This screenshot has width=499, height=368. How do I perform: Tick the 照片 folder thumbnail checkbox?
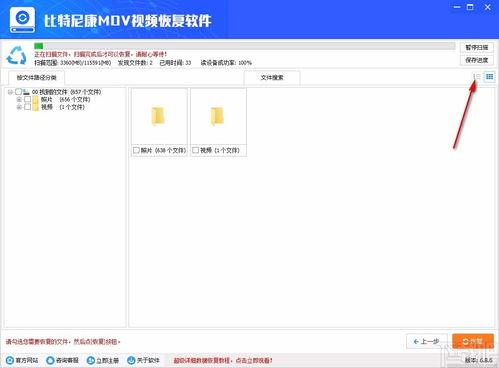(x=136, y=150)
